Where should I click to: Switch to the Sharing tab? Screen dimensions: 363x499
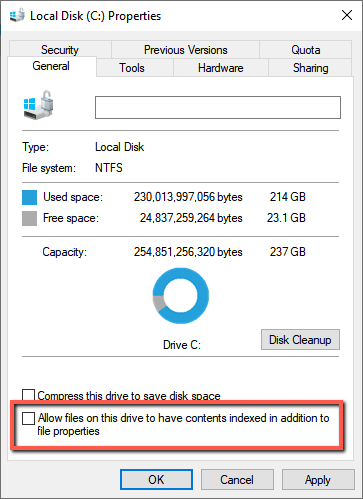310,68
